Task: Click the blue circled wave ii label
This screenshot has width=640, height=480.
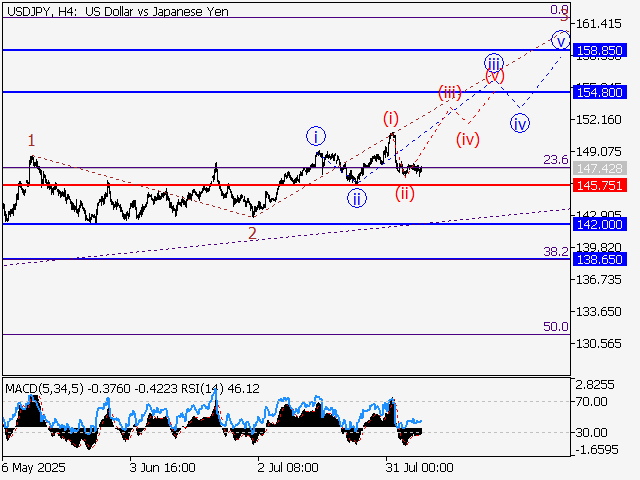Action: coord(357,197)
